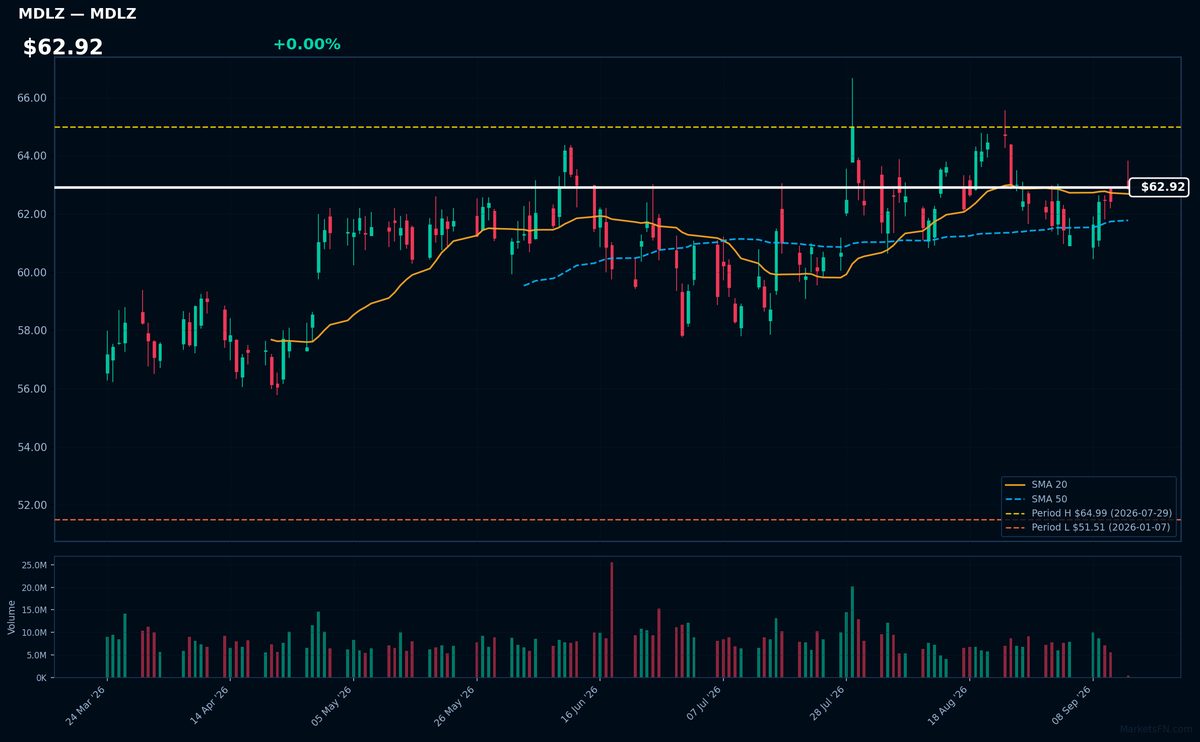This screenshot has height=742, width=1200.
Task: Click the 14 Apr '26 date label
Action: (211, 705)
